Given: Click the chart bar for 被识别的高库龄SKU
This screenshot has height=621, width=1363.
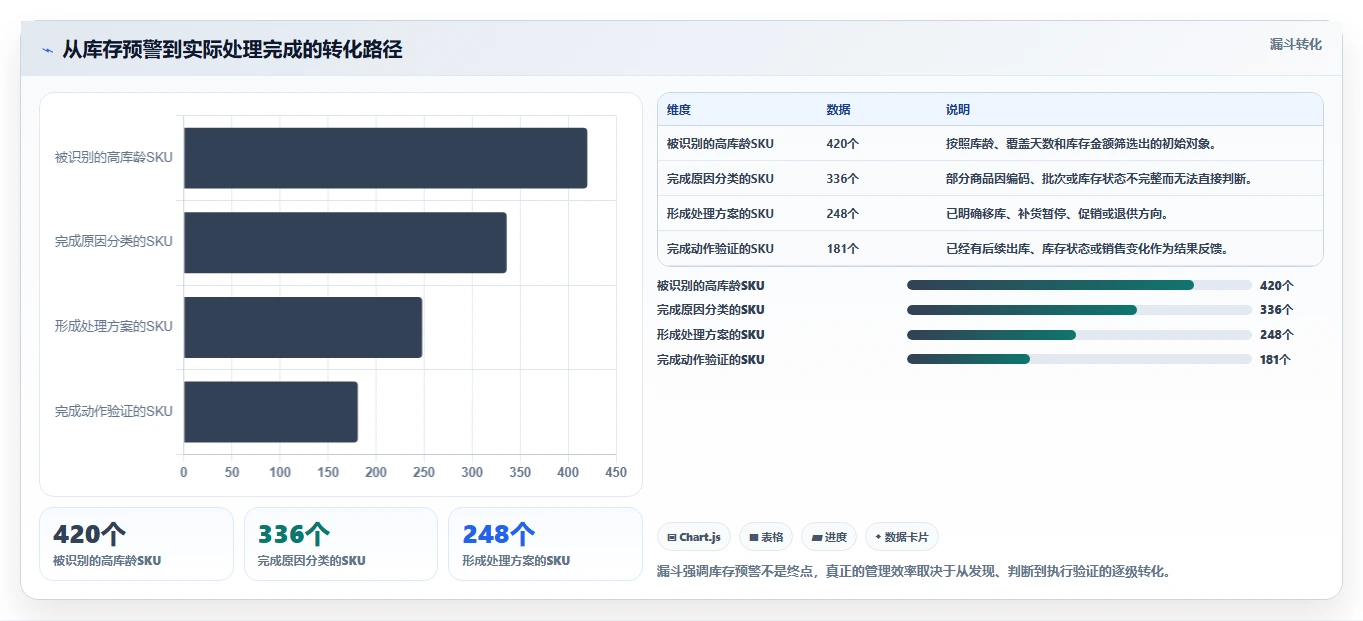Looking at the screenshot, I should pos(385,158).
